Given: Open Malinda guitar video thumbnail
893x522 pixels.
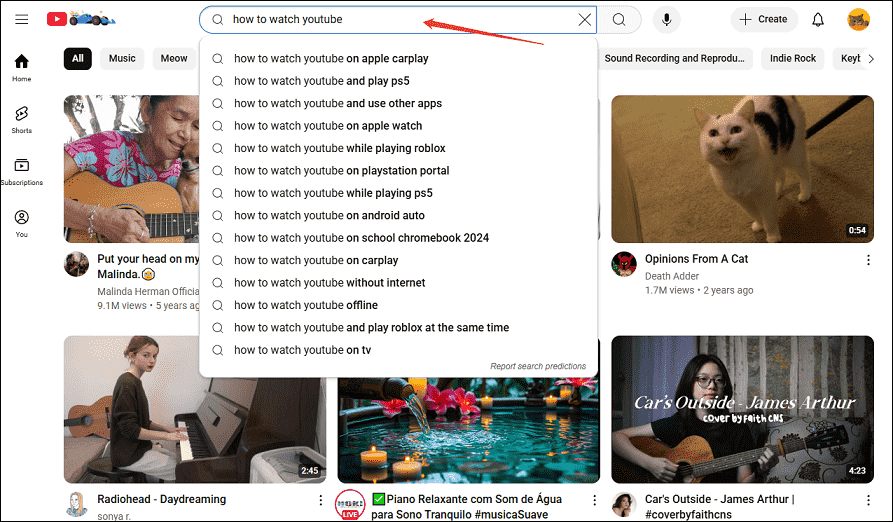Looking at the screenshot, I should click(x=132, y=169).
